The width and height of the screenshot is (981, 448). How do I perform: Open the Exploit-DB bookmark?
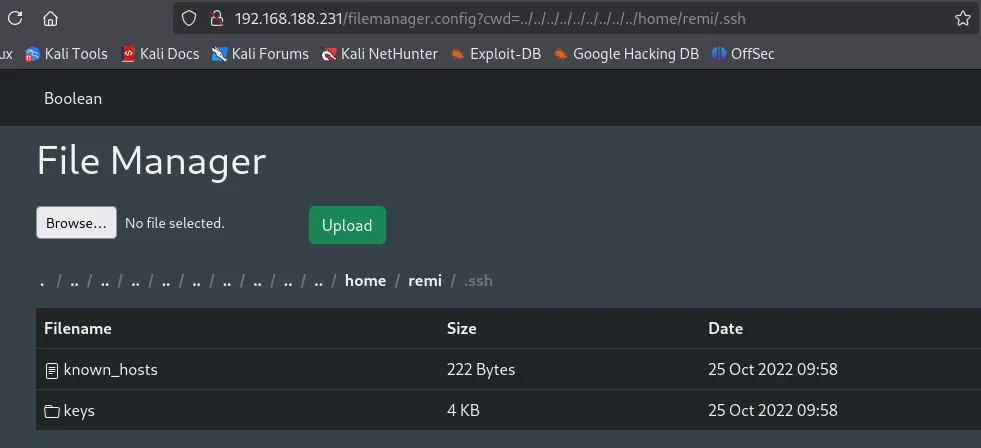tap(495, 54)
